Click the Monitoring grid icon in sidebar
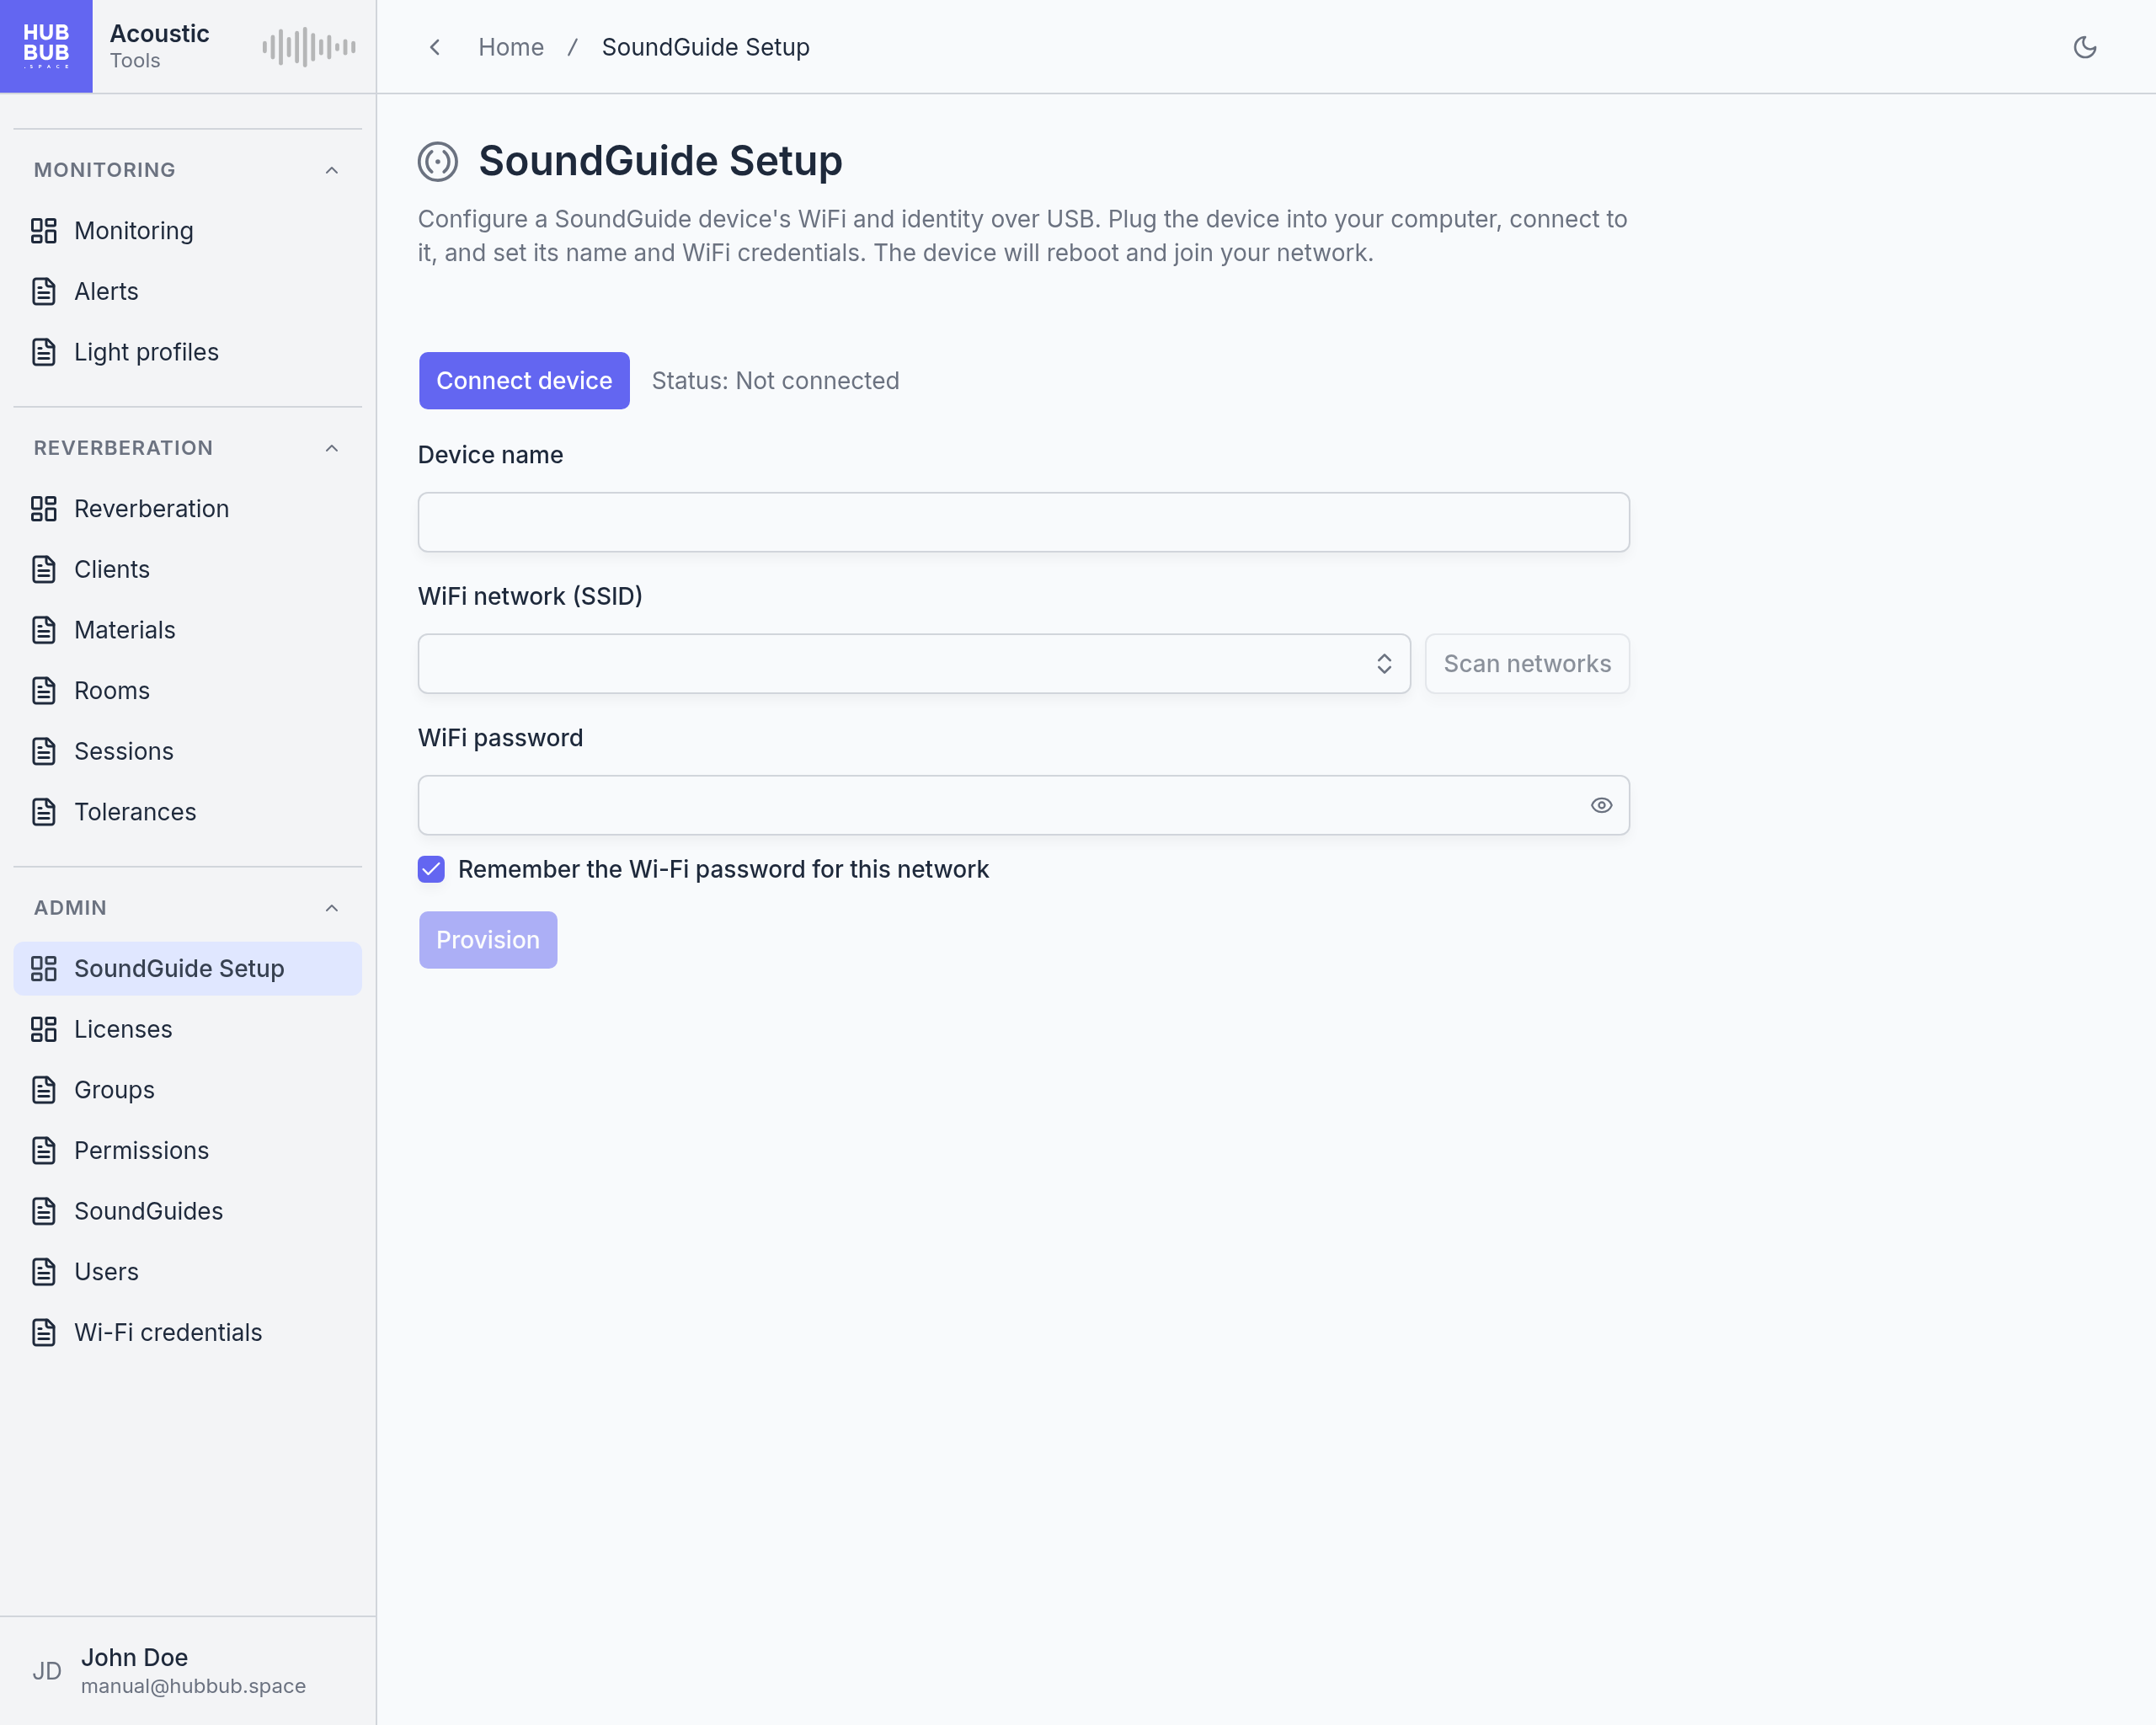This screenshot has width=2156, height=1725. tap(44, 231)
